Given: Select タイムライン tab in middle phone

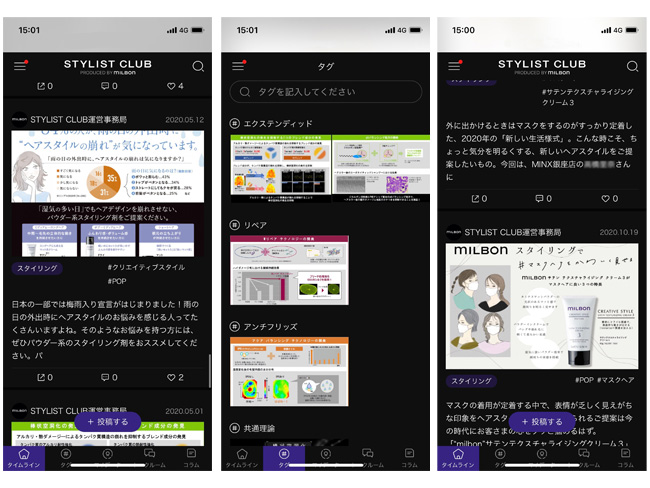Looking at the screenshot, I should click(242, 458).
